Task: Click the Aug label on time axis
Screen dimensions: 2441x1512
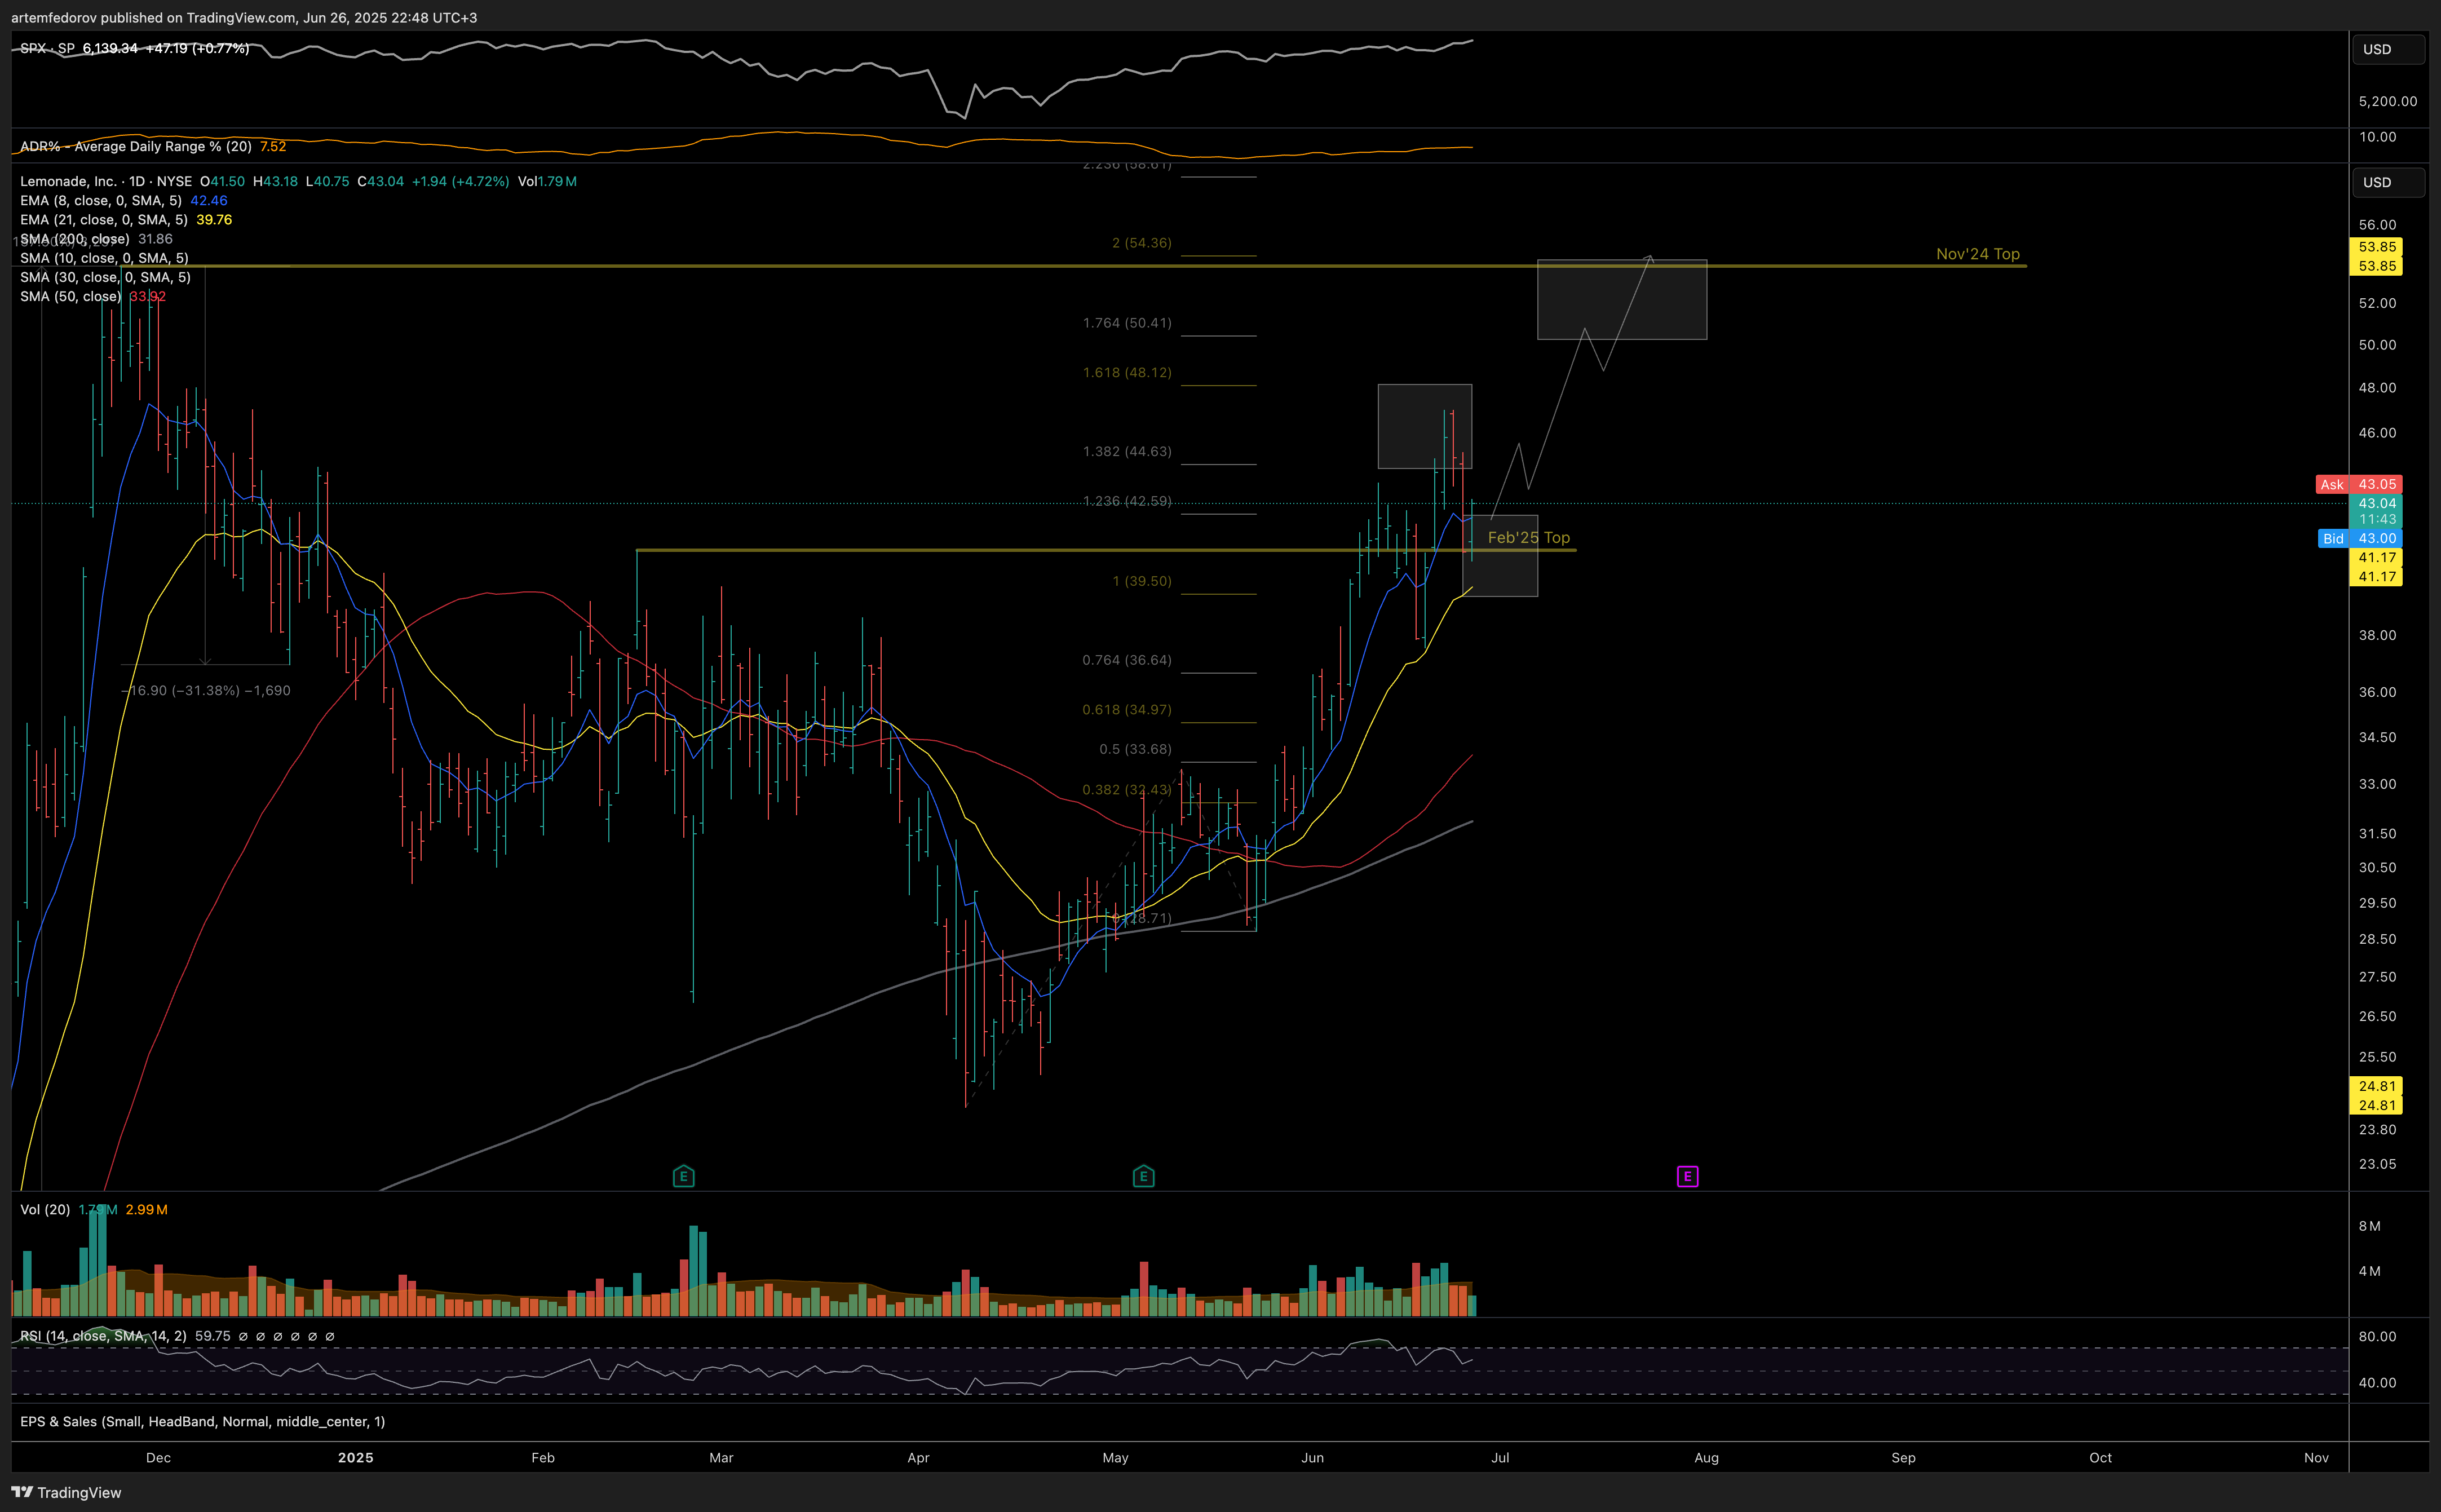Action: click(x=1706, y=1457)
